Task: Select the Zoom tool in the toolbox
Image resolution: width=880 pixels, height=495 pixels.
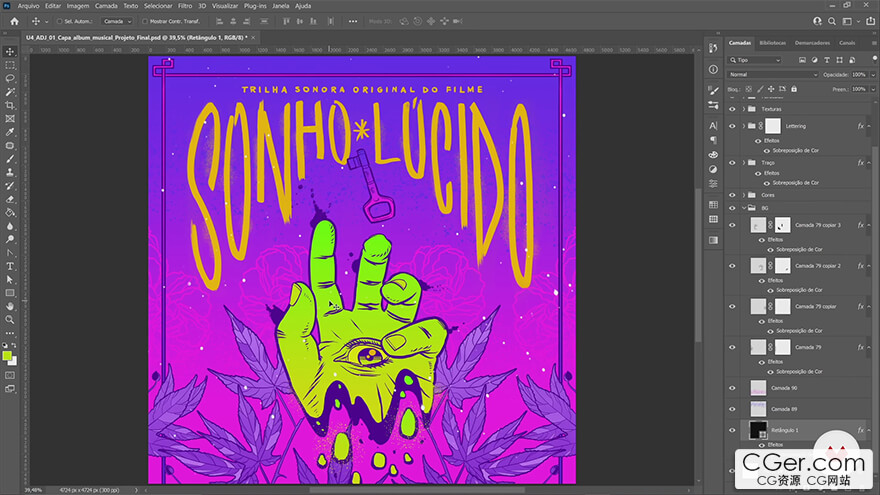Action: click(10, 320)
